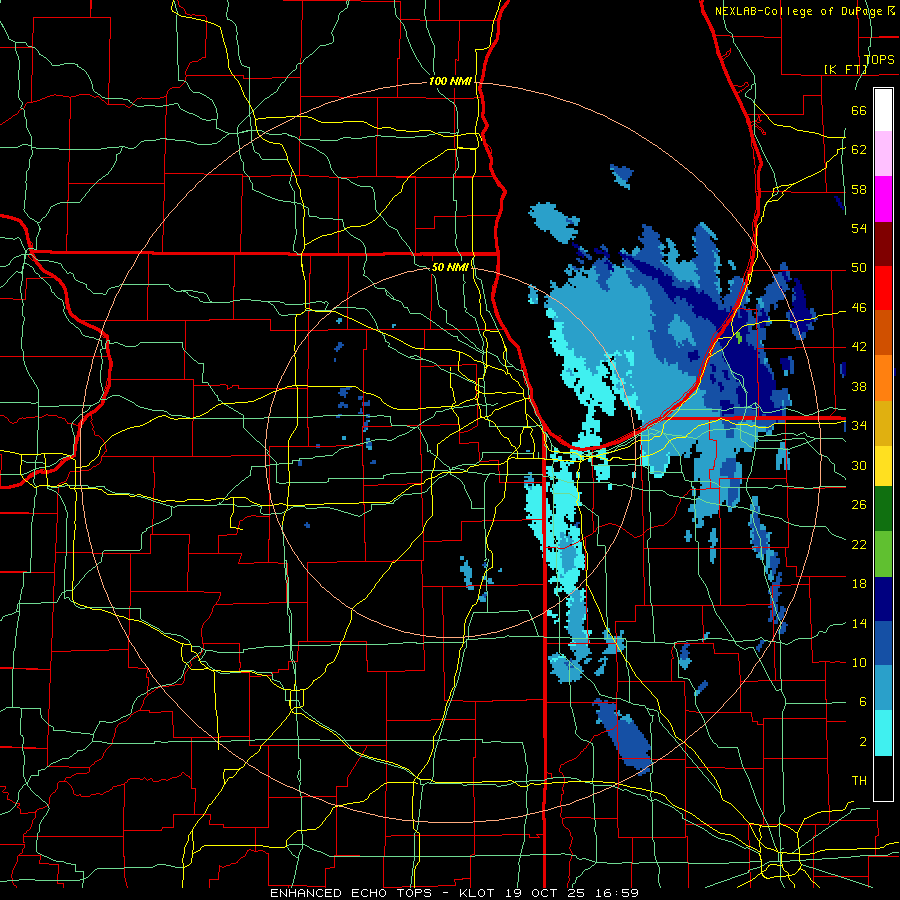
Task: Pick the dark orange legend swatch
Action: [x=883, y=333]
